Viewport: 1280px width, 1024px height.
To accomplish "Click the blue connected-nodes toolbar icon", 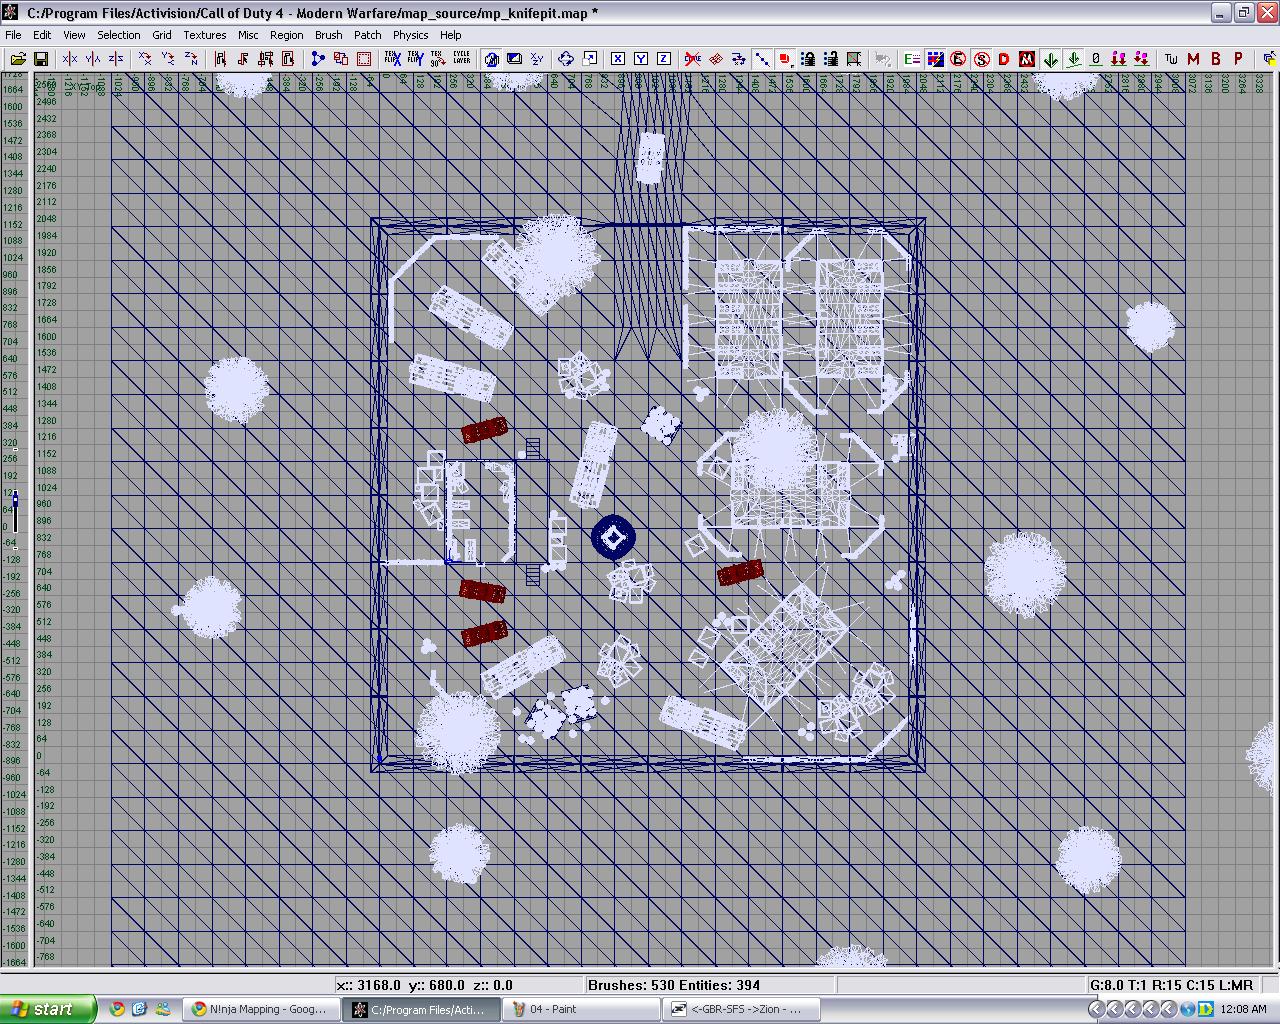I will [318, 59].
